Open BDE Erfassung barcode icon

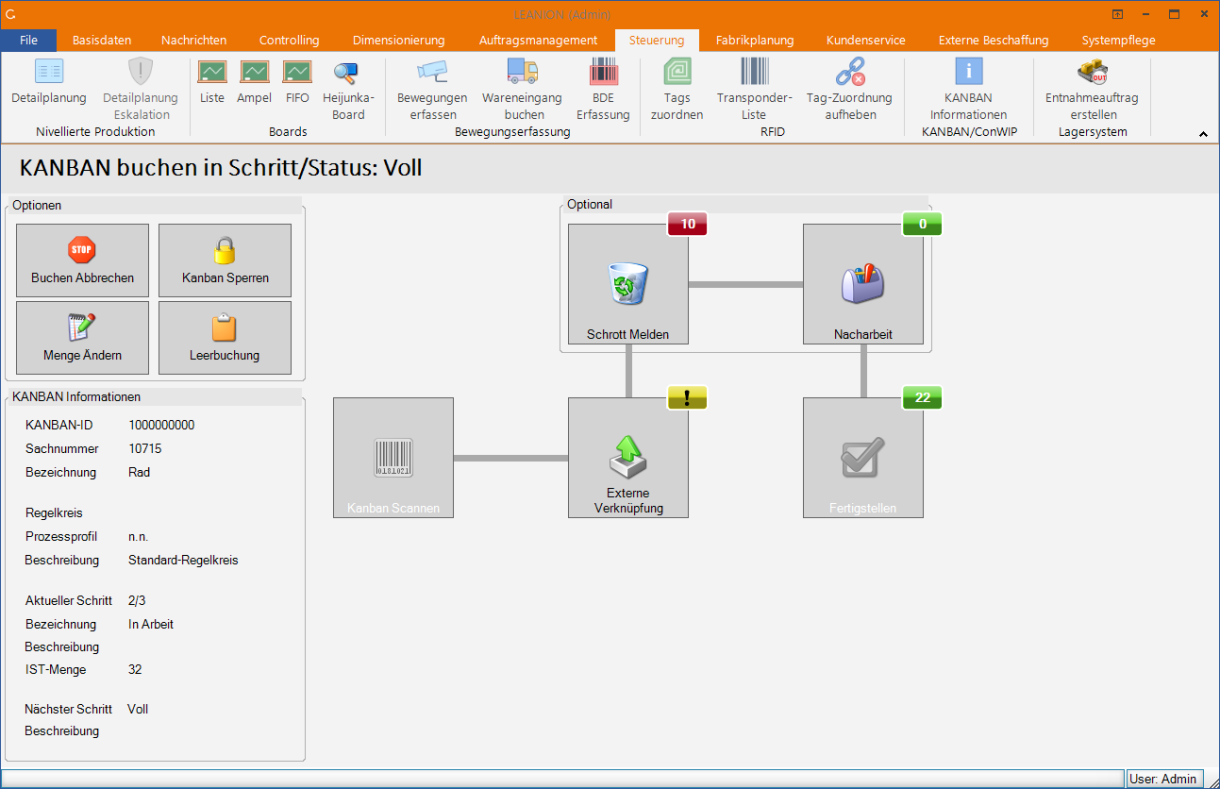pos(603,73)
